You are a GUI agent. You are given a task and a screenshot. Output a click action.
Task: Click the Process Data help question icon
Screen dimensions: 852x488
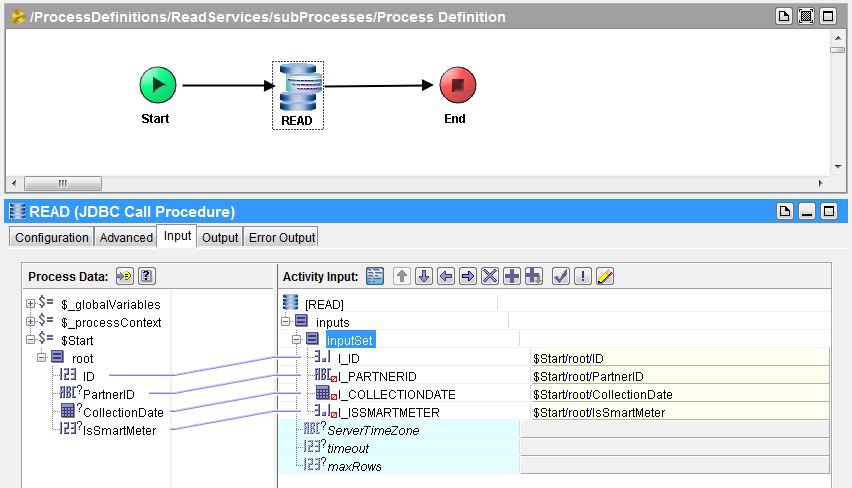click(146, 277)
